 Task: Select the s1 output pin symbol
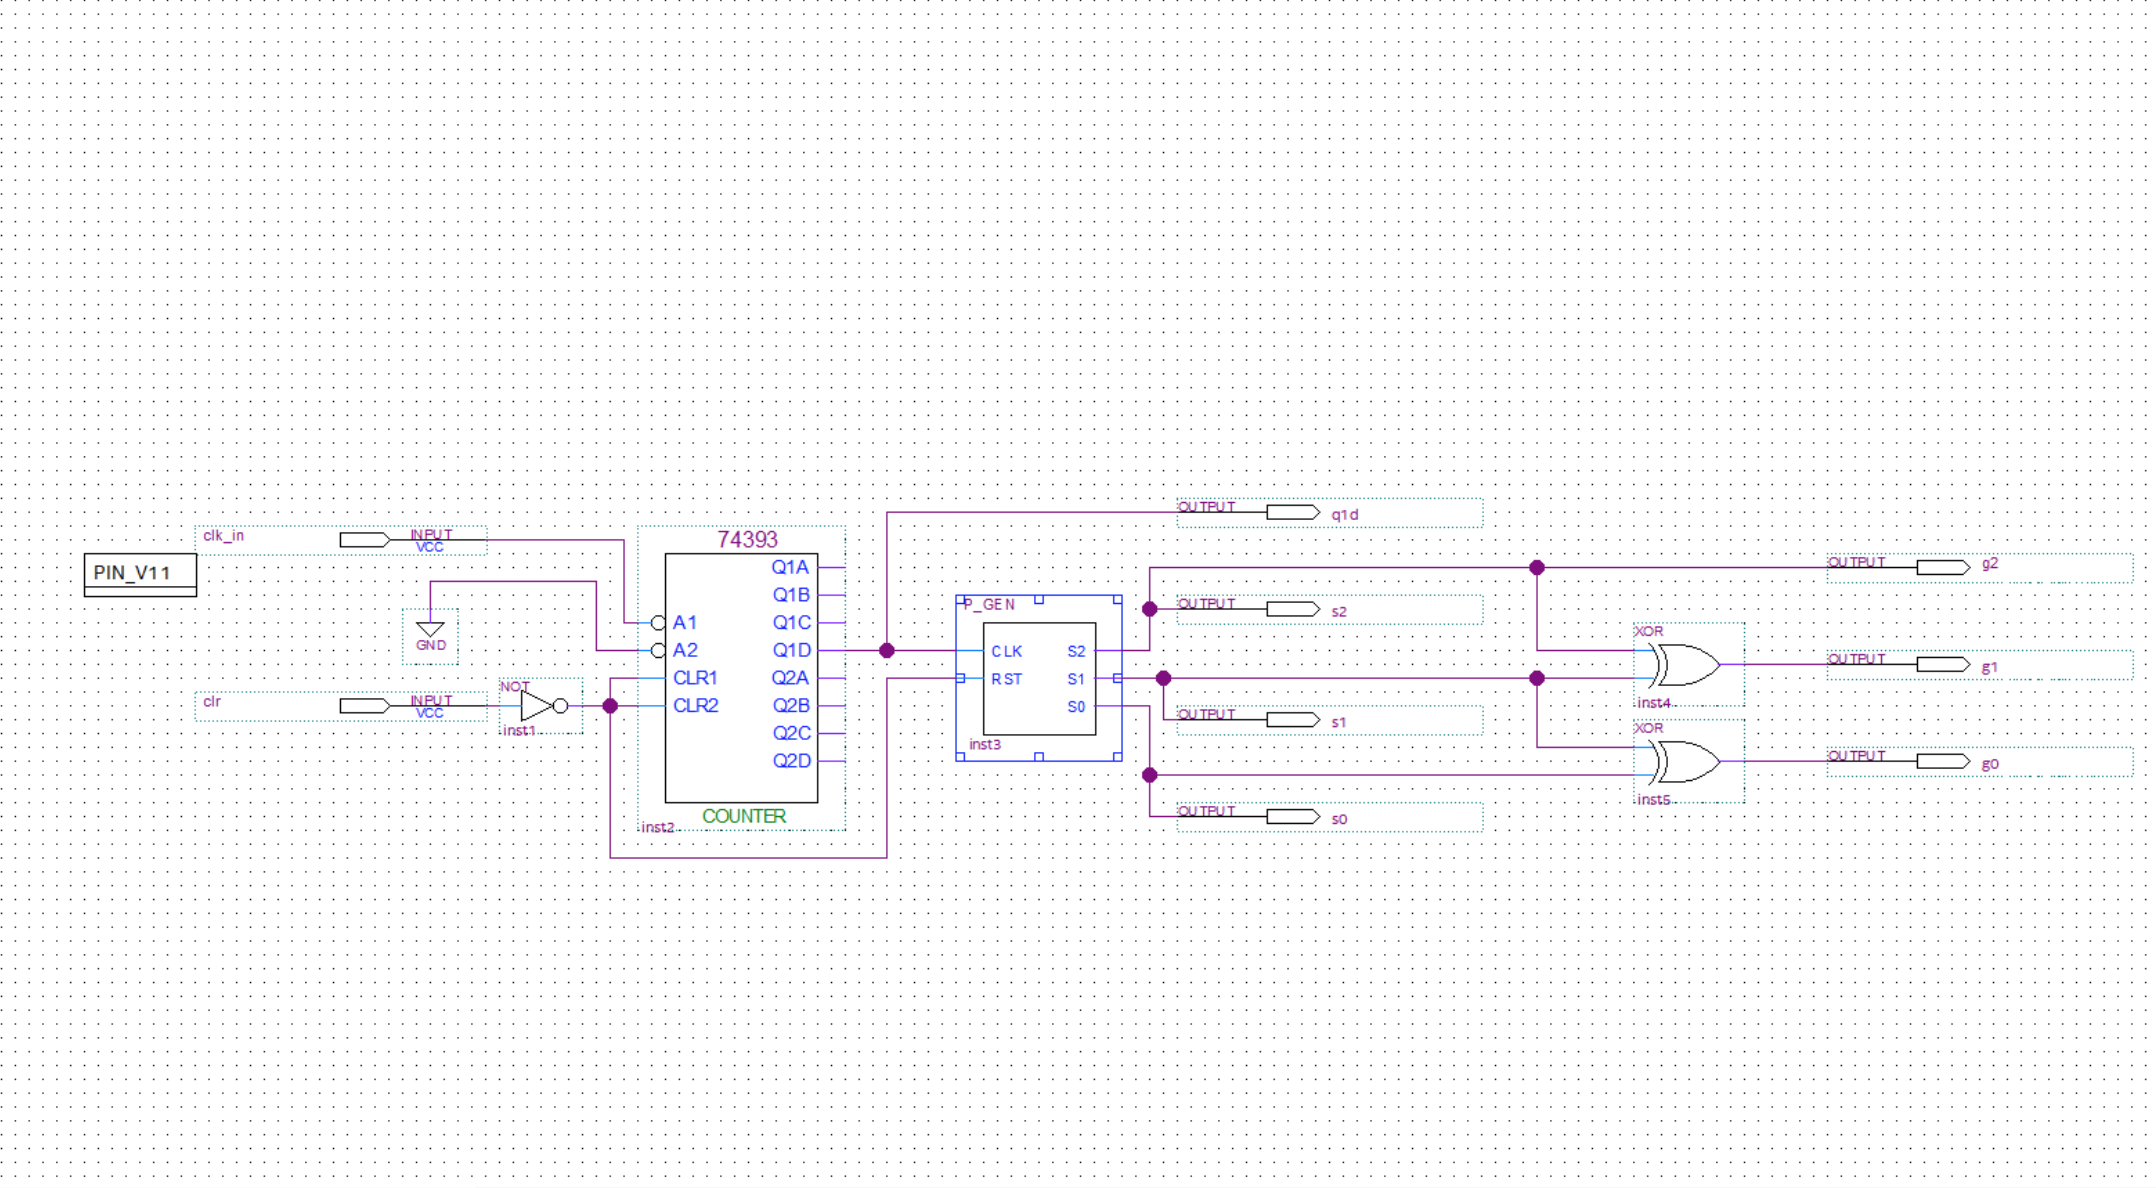[1292, 720]
